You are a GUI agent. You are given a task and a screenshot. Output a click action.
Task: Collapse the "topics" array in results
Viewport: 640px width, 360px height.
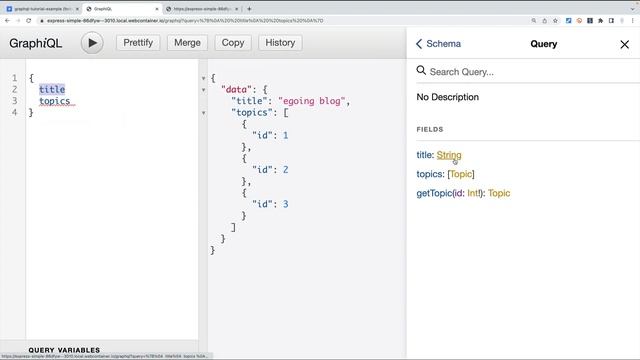click(203, 113)
